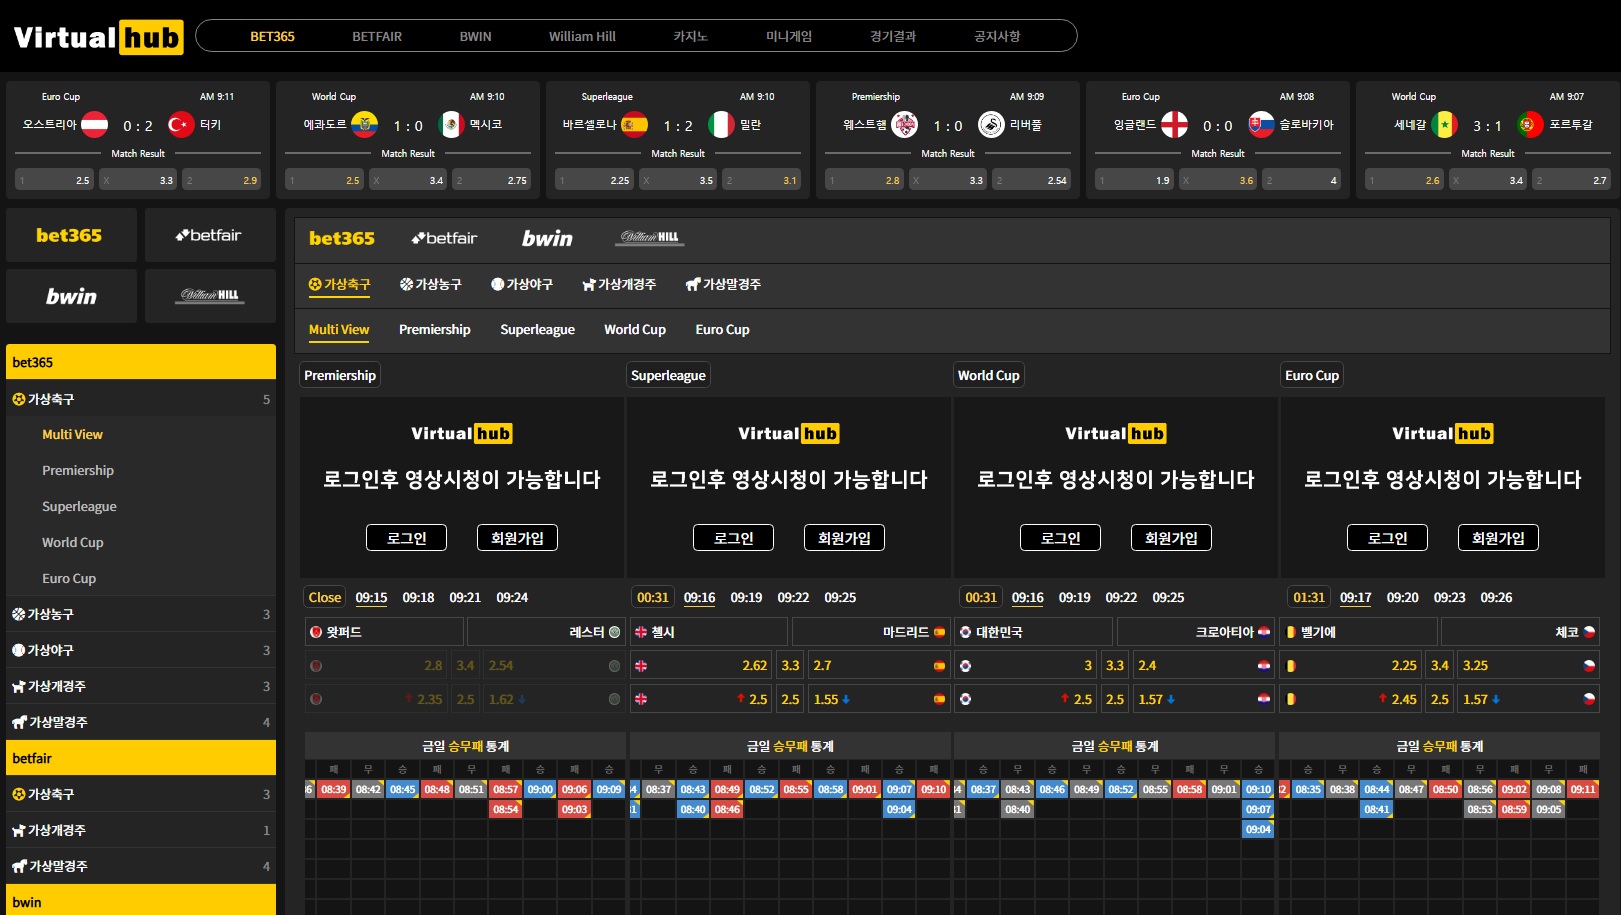Select the 09:19 time slot in the Superleague column

(746, 597)
